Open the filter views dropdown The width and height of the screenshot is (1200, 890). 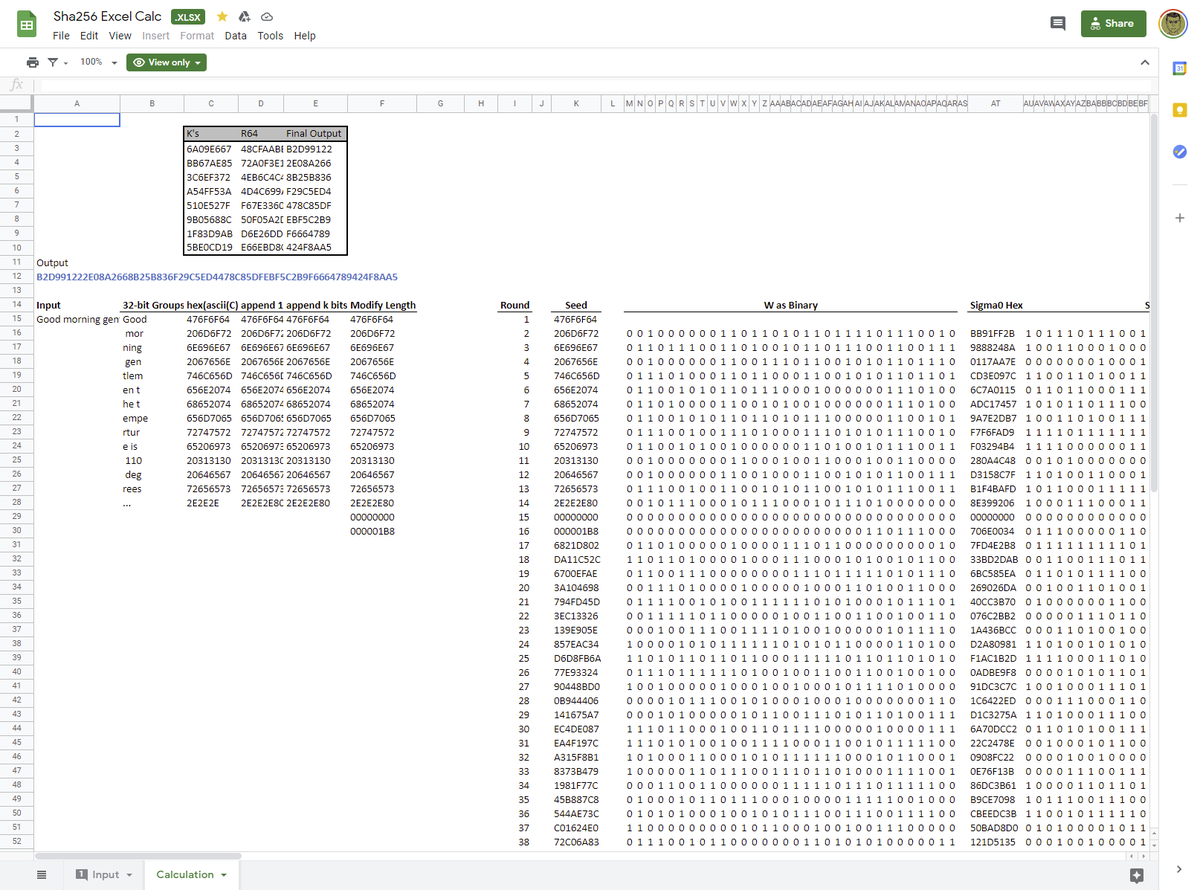tap(58, 62)
